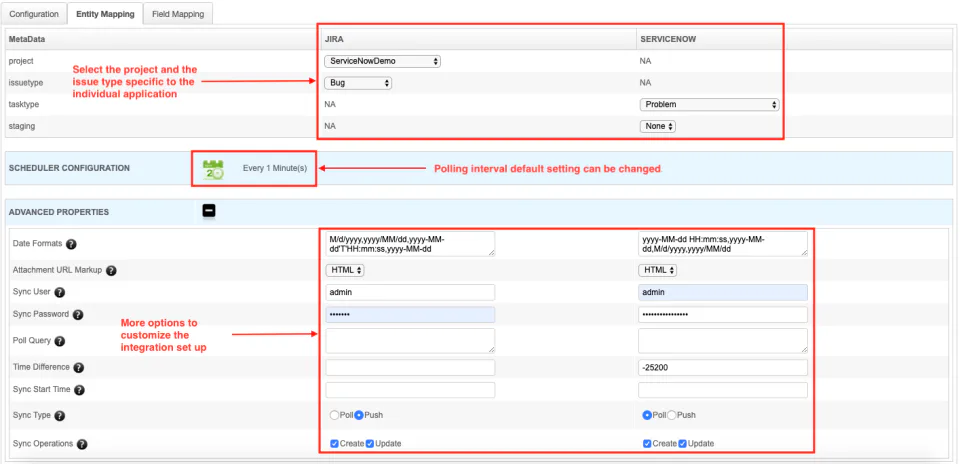Screen dimensions: 960x464
Task: Click the SERVICENOW column header
Action: point(668,39)
